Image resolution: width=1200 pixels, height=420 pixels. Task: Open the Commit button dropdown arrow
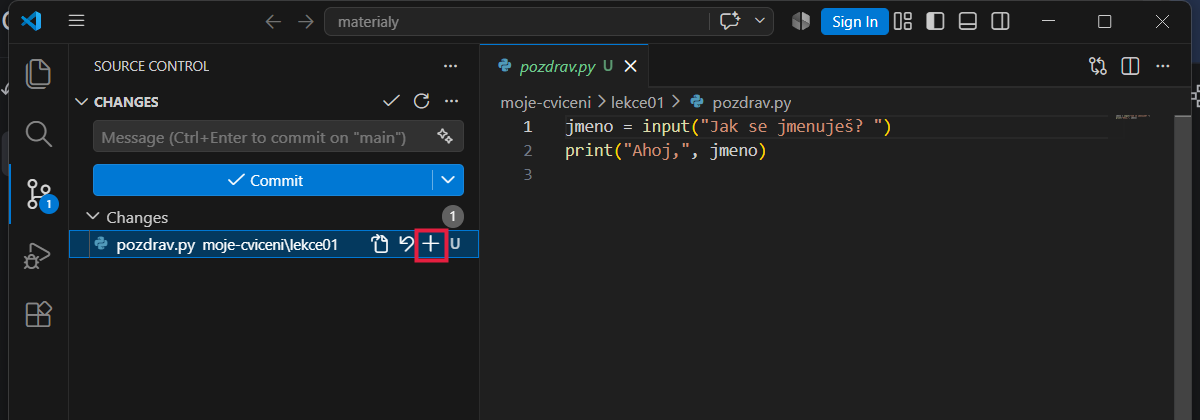448,180
